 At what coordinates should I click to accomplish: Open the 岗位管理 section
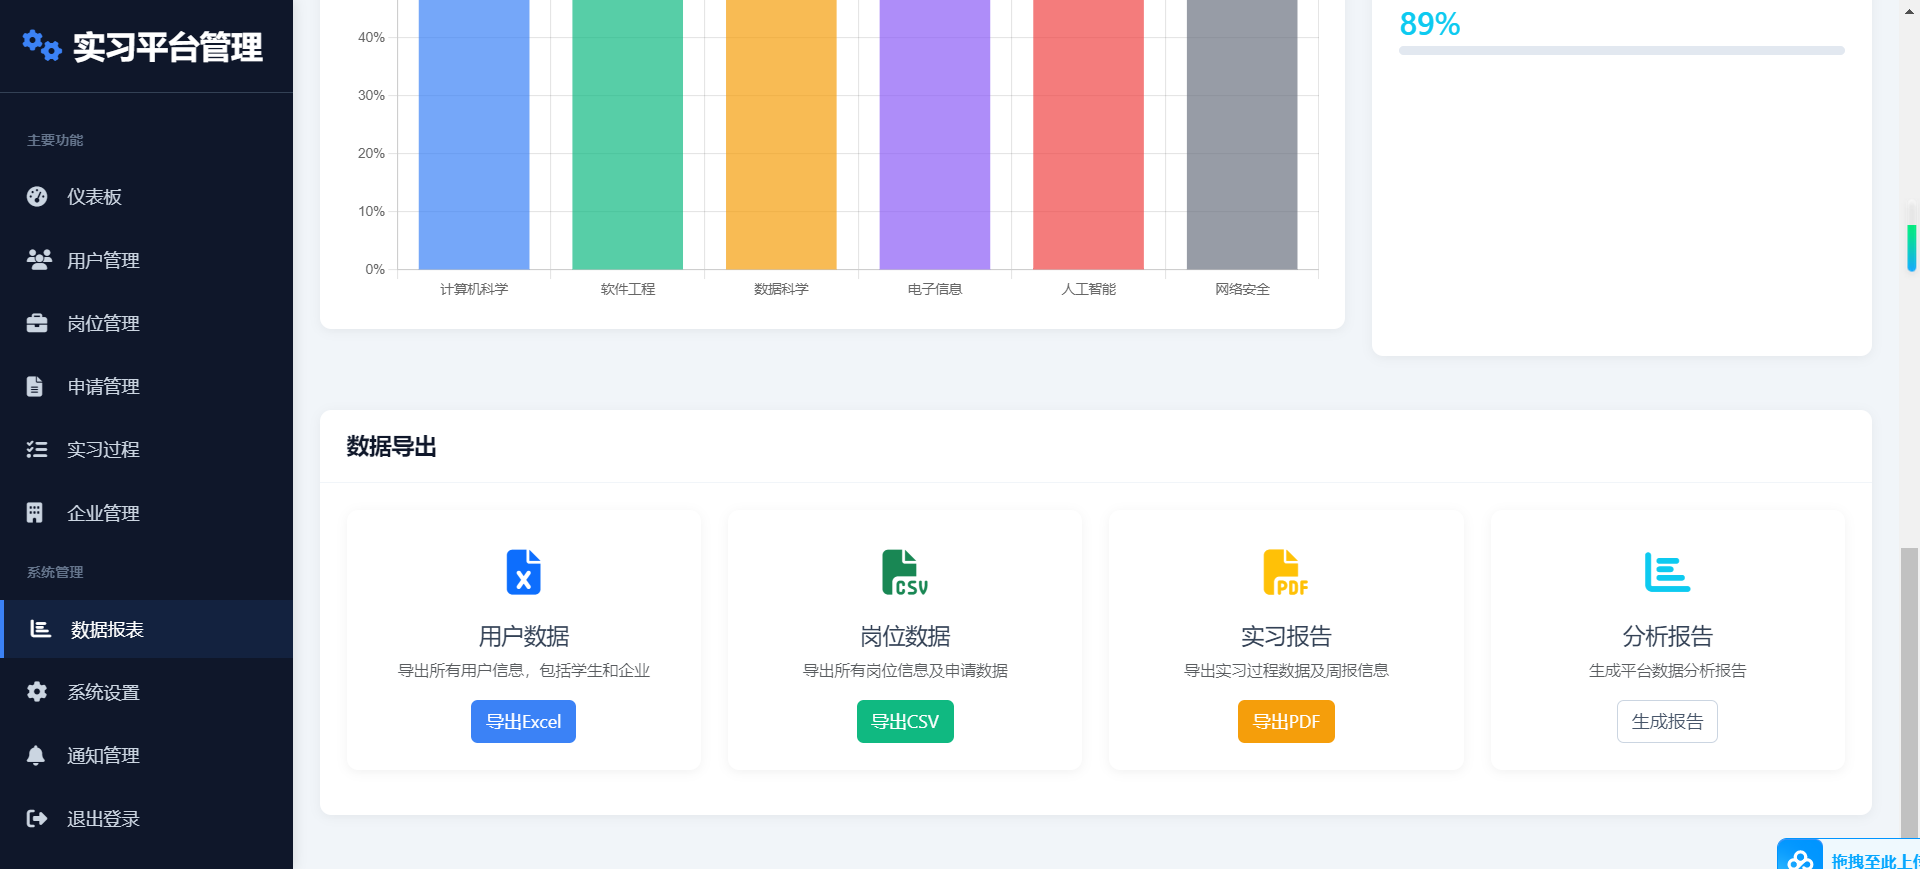coord(146,323)
